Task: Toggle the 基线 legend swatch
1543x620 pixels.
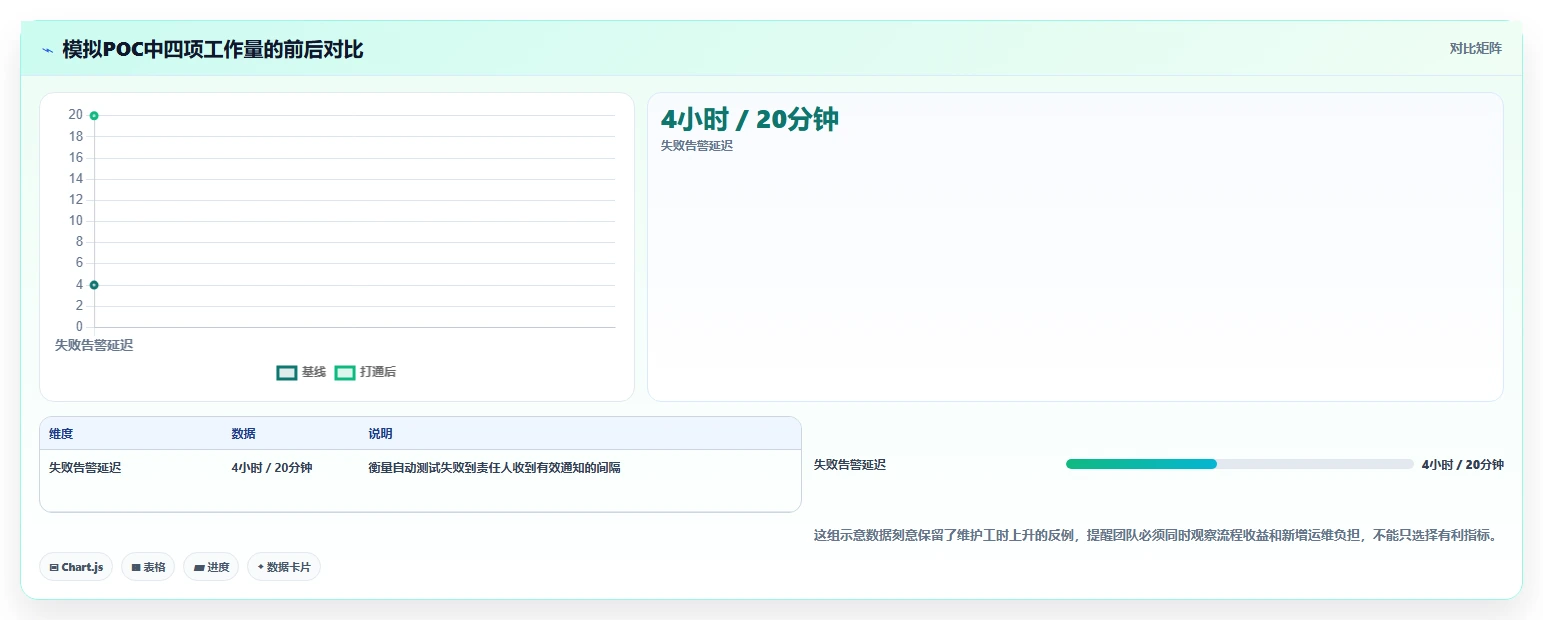Action: pyautogui.click(x=287, y=372)
